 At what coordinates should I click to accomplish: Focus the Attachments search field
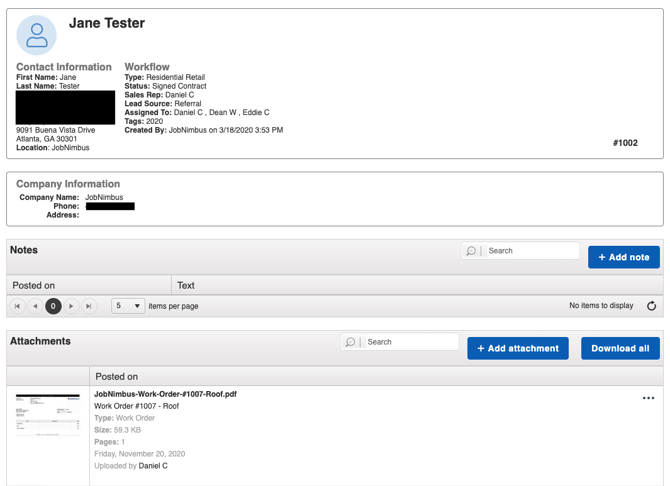click(410, 342)
